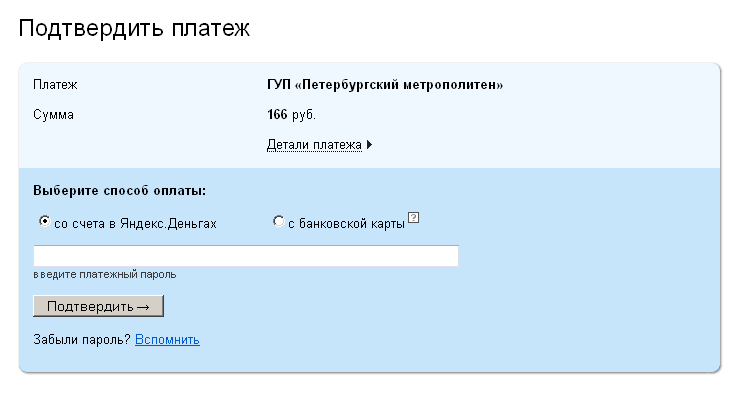Click the Сумма row label
This screenshot has width=744, height=398.
53,115
